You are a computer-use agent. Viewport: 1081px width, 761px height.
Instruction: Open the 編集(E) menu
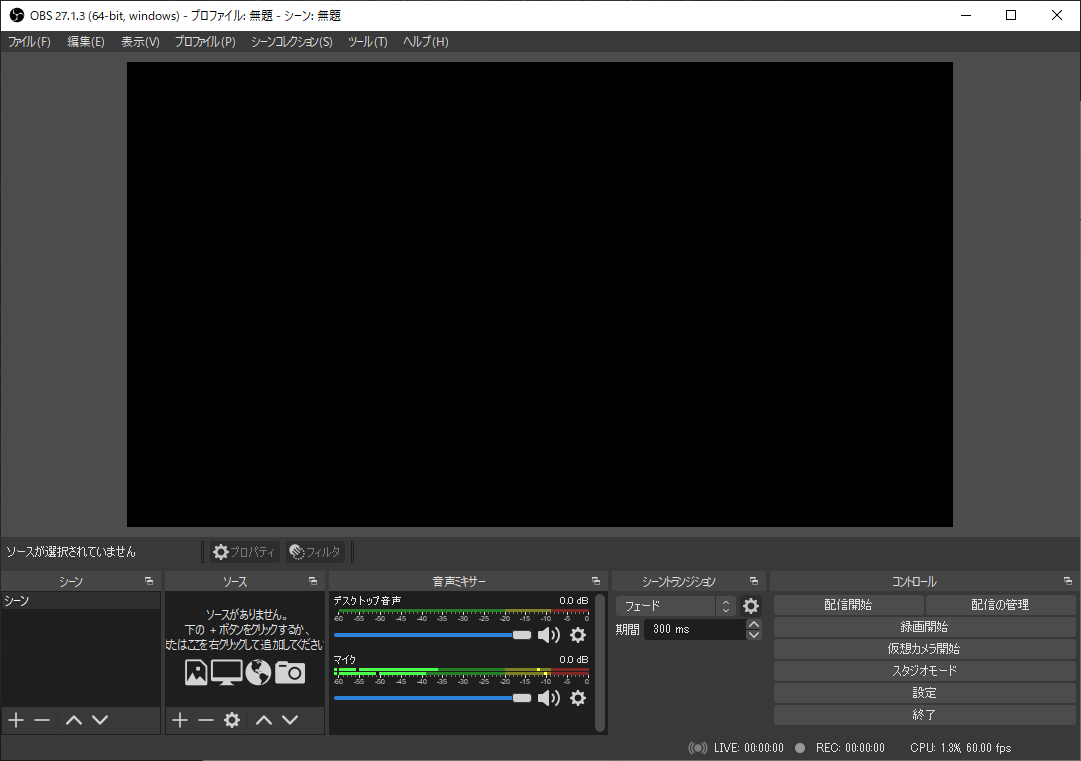(x=85, y=42)
